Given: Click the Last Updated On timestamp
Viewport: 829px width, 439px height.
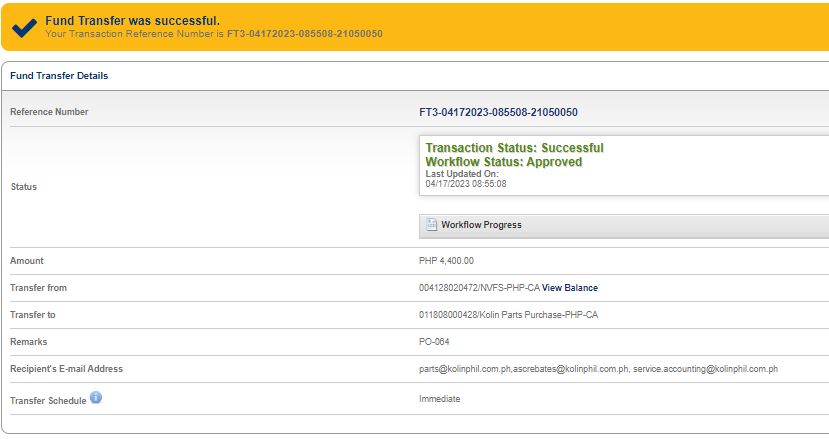Looking at the screenshot, I should tap(465, 184).
